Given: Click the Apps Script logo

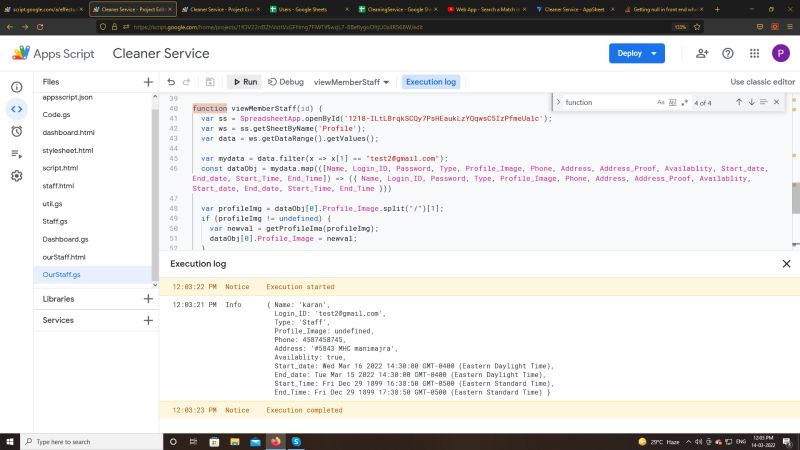Looking at the screenshot, I should click(x=53, y=54).
